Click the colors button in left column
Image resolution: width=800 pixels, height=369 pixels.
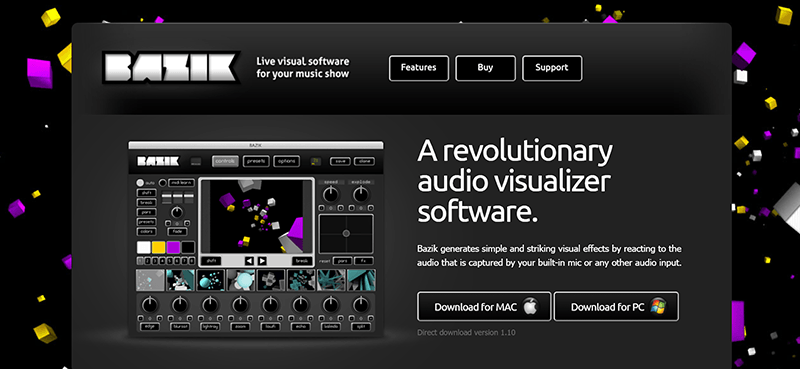[x=146, y=232]
